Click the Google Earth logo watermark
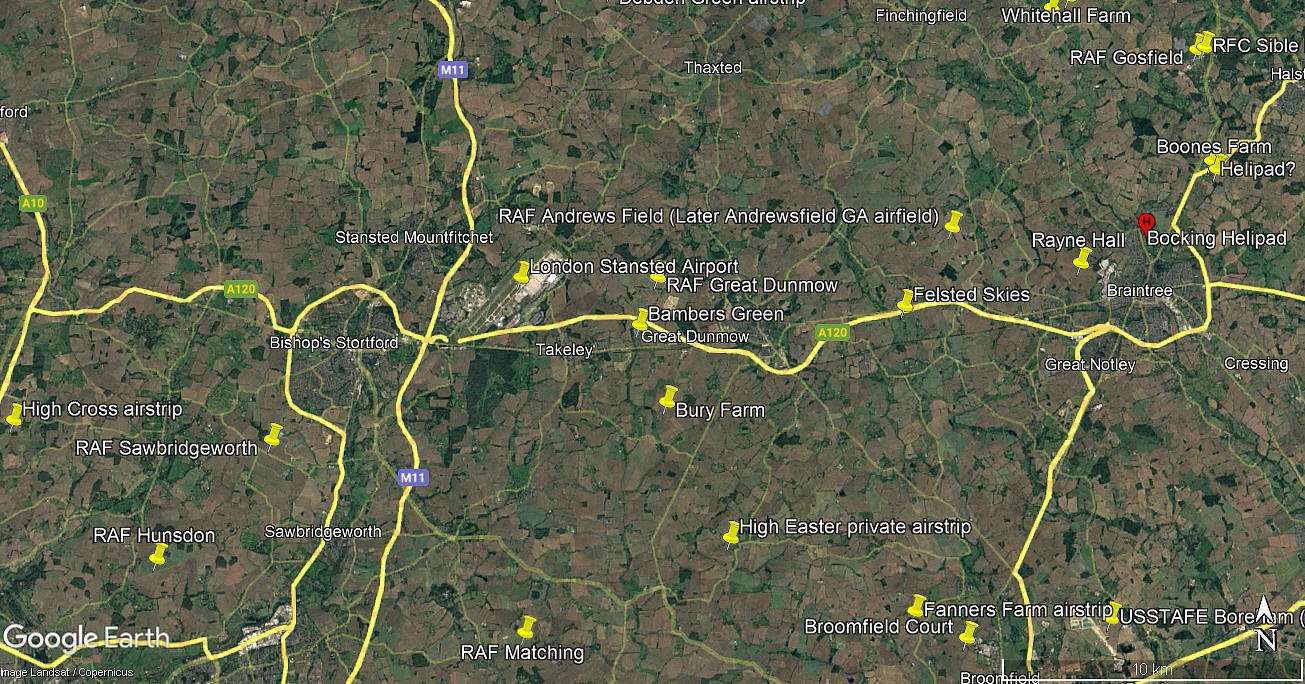Screen dimensions: 1305x684 pyautogui.click(x=85, y=638)
